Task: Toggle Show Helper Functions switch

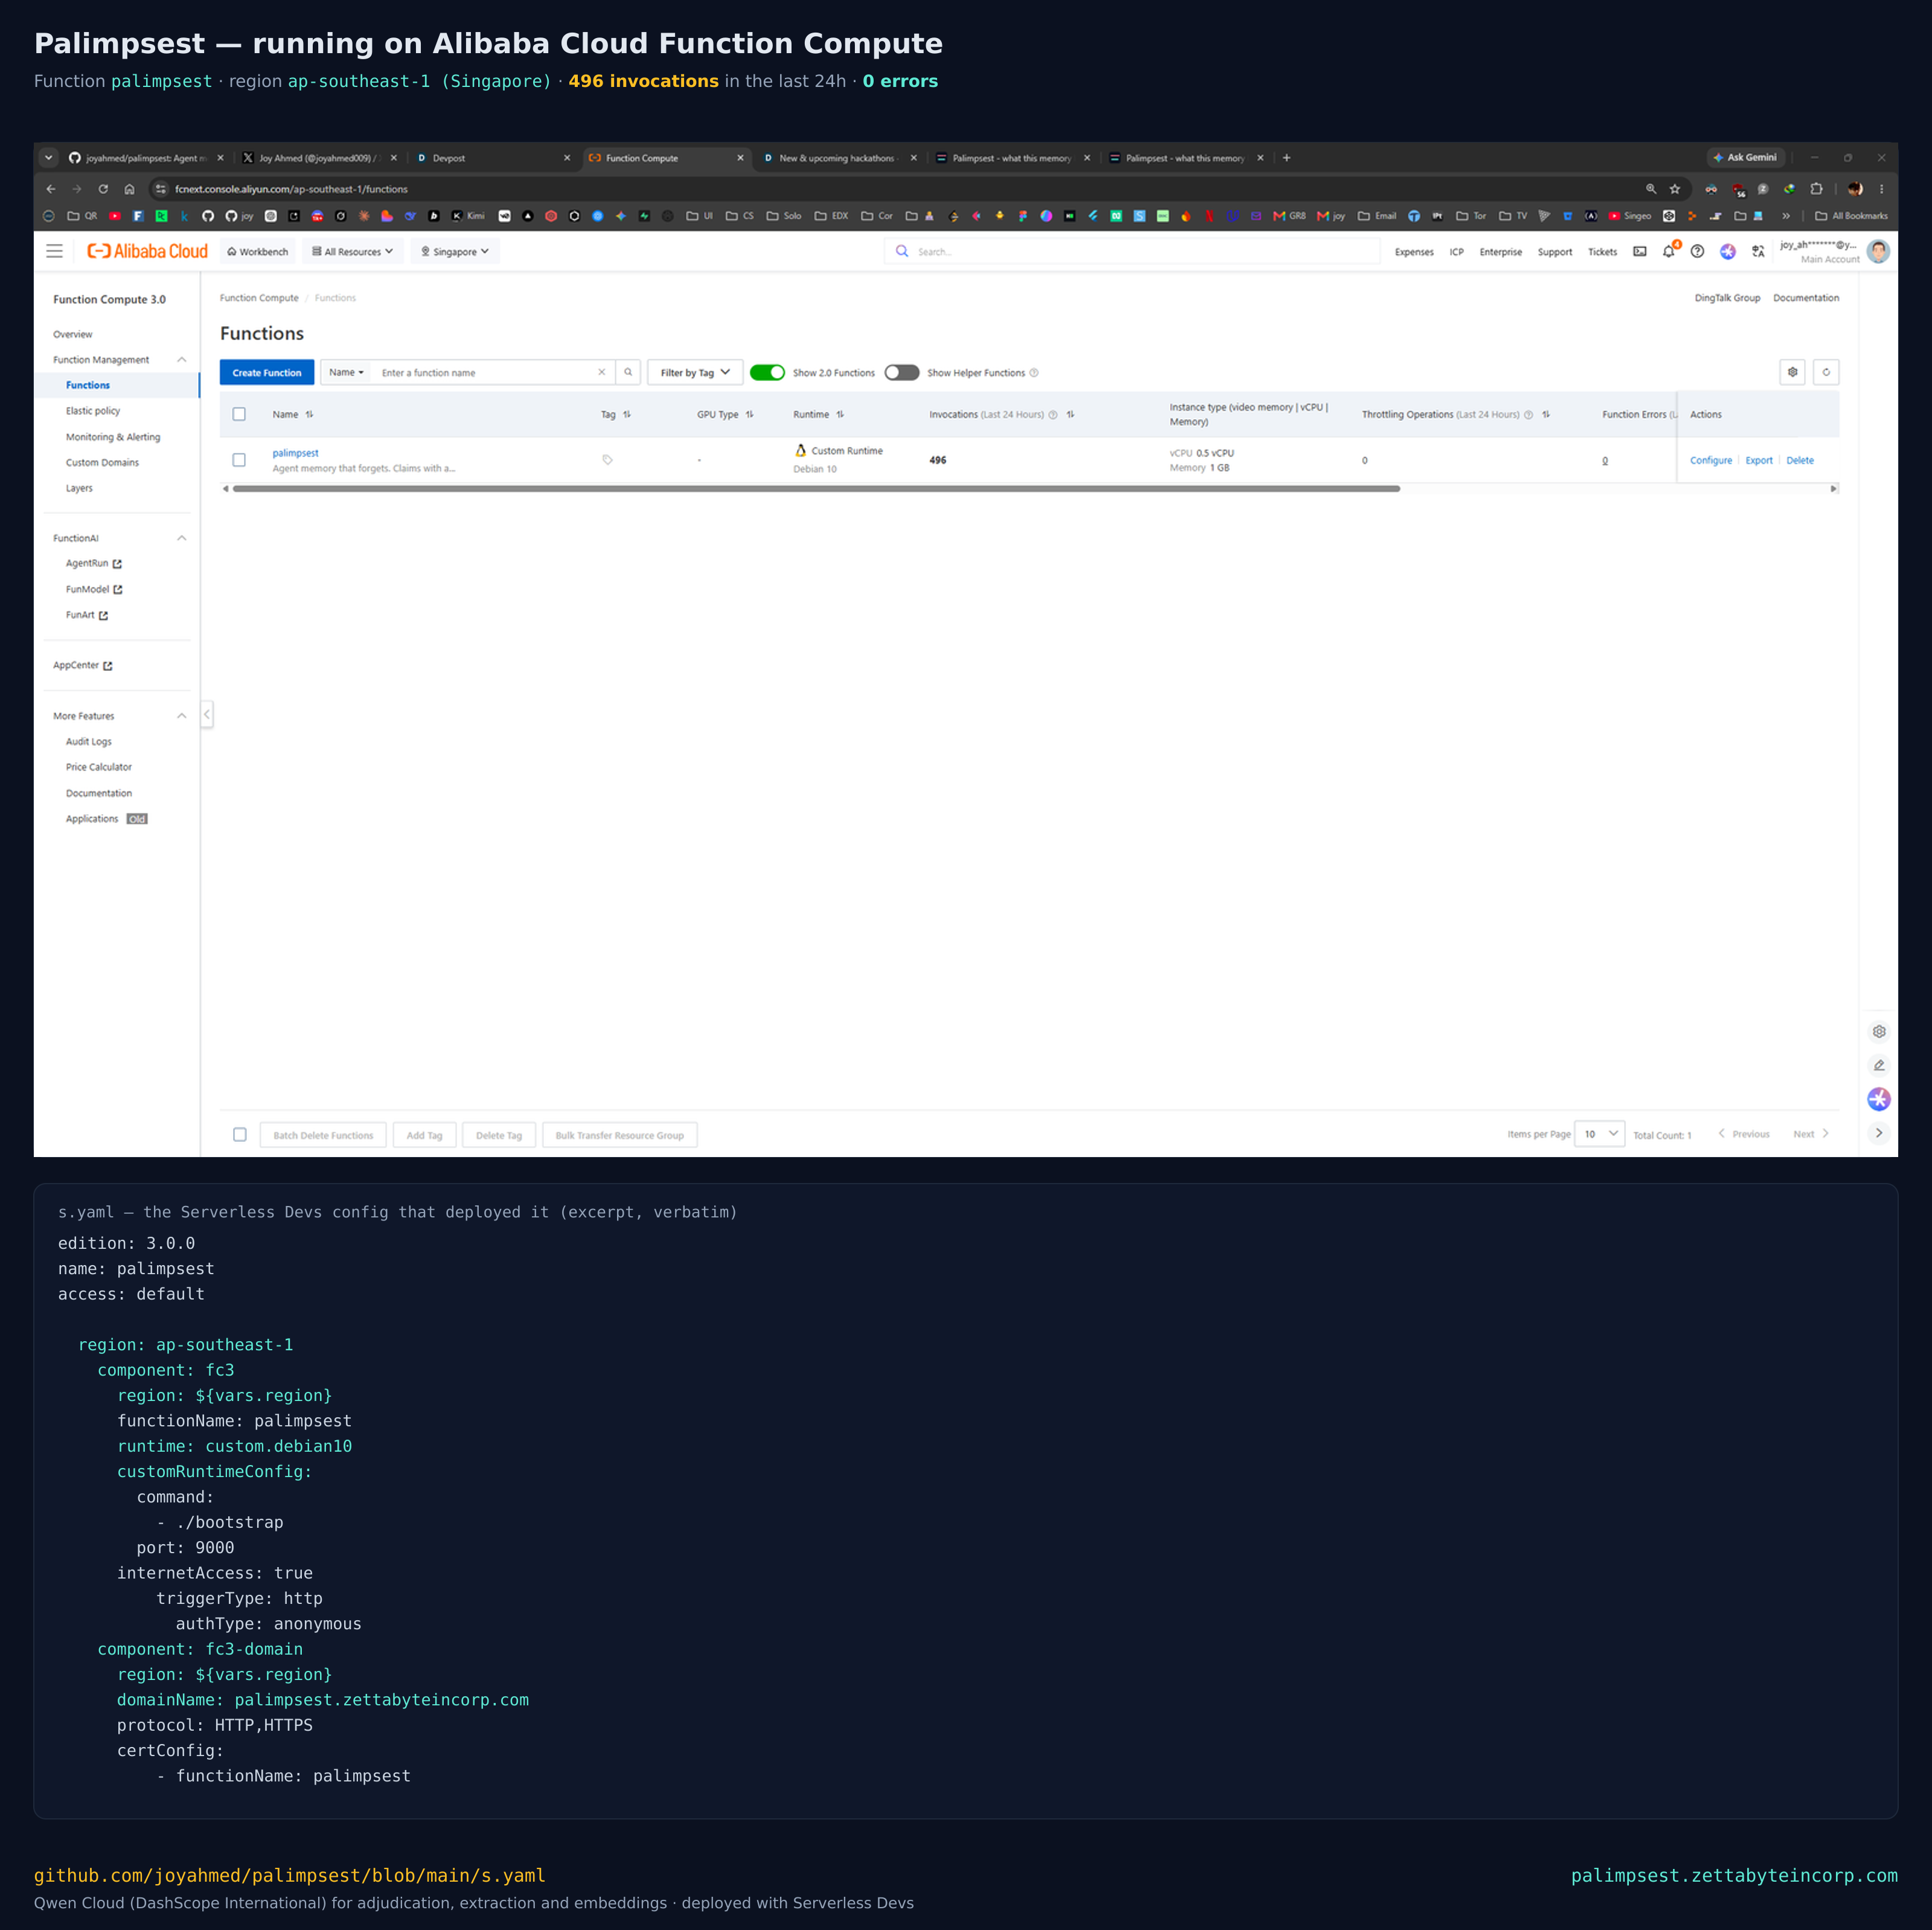Action: click(x=901, y=372)
